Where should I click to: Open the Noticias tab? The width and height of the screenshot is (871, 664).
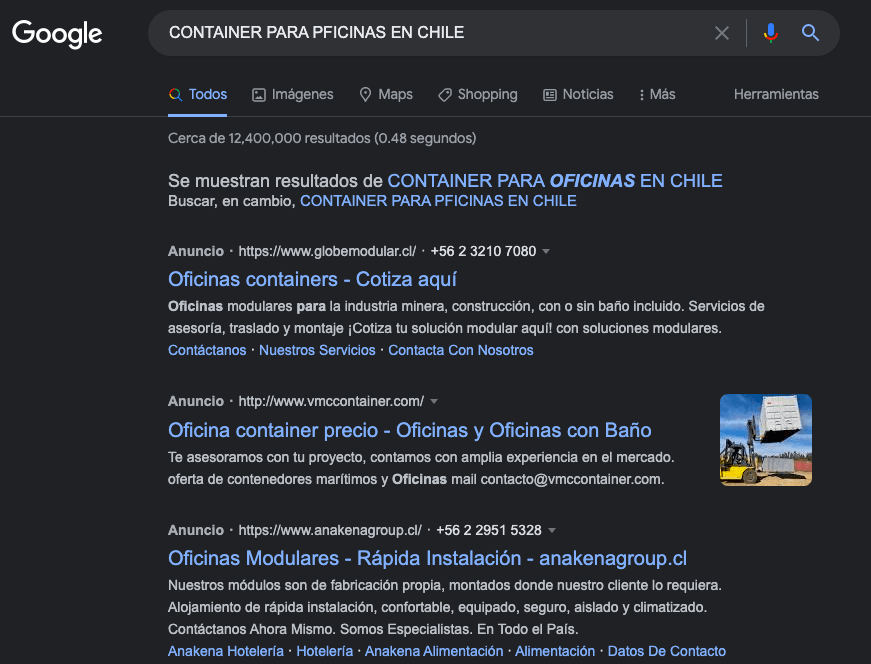pyautogui.click(x=578, y=94)
